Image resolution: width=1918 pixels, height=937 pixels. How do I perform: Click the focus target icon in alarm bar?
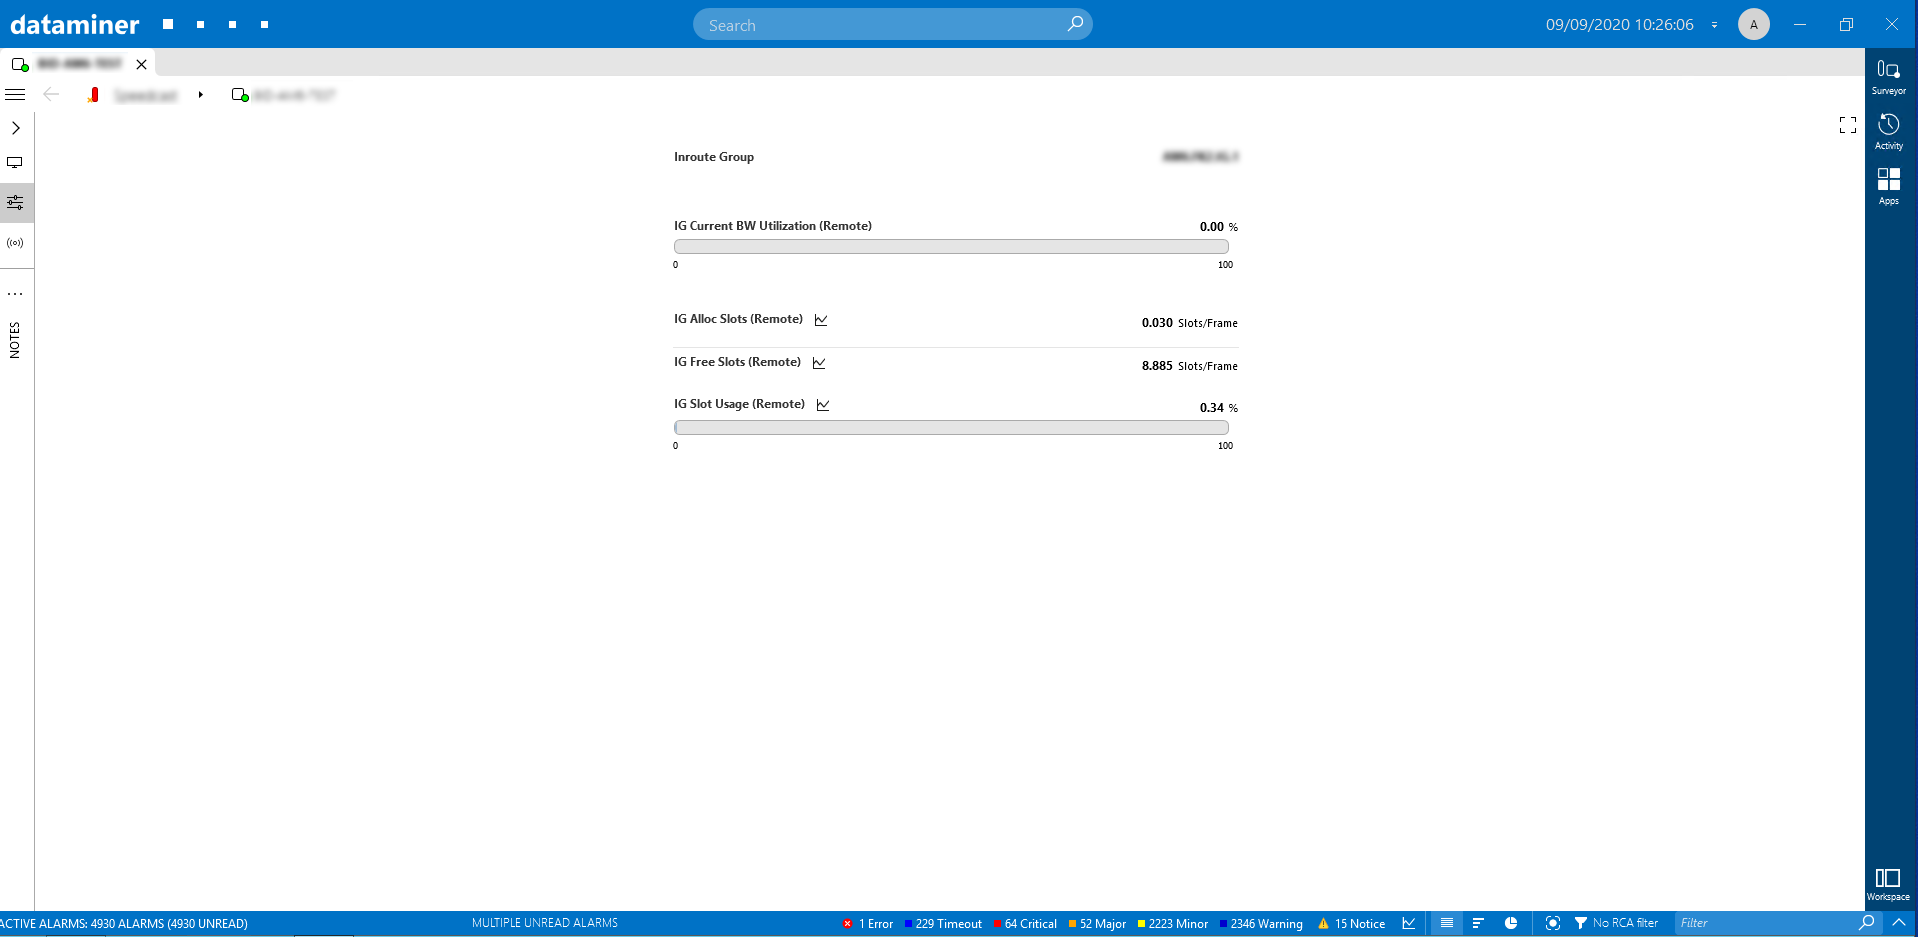pos(1552,923)
